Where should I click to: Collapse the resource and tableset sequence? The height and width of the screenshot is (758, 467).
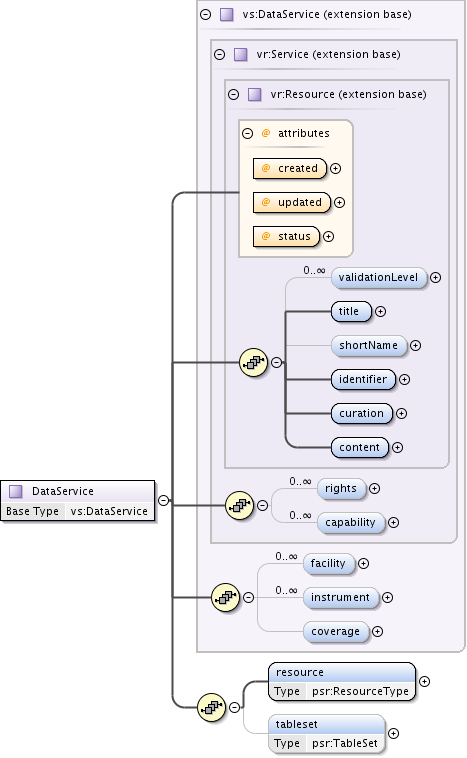click(x=234, y=707)
